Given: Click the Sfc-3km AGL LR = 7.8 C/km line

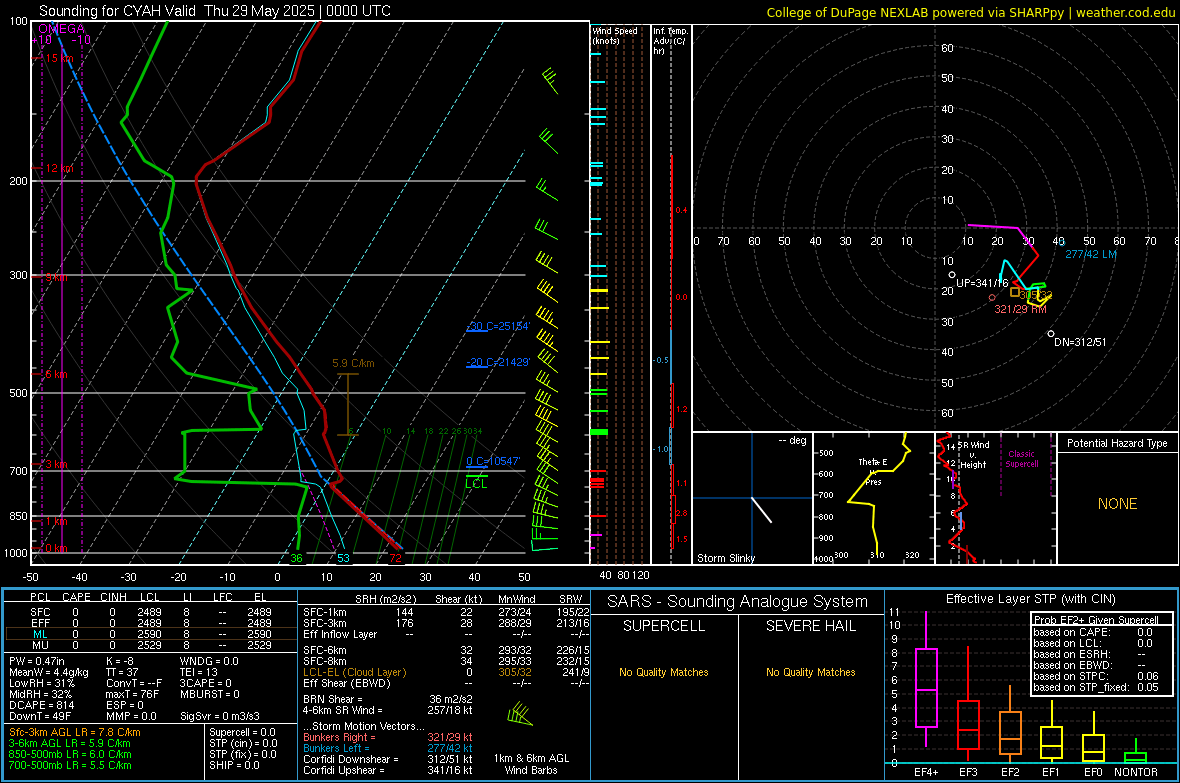Looking at the screenshot, I should 75,732.
